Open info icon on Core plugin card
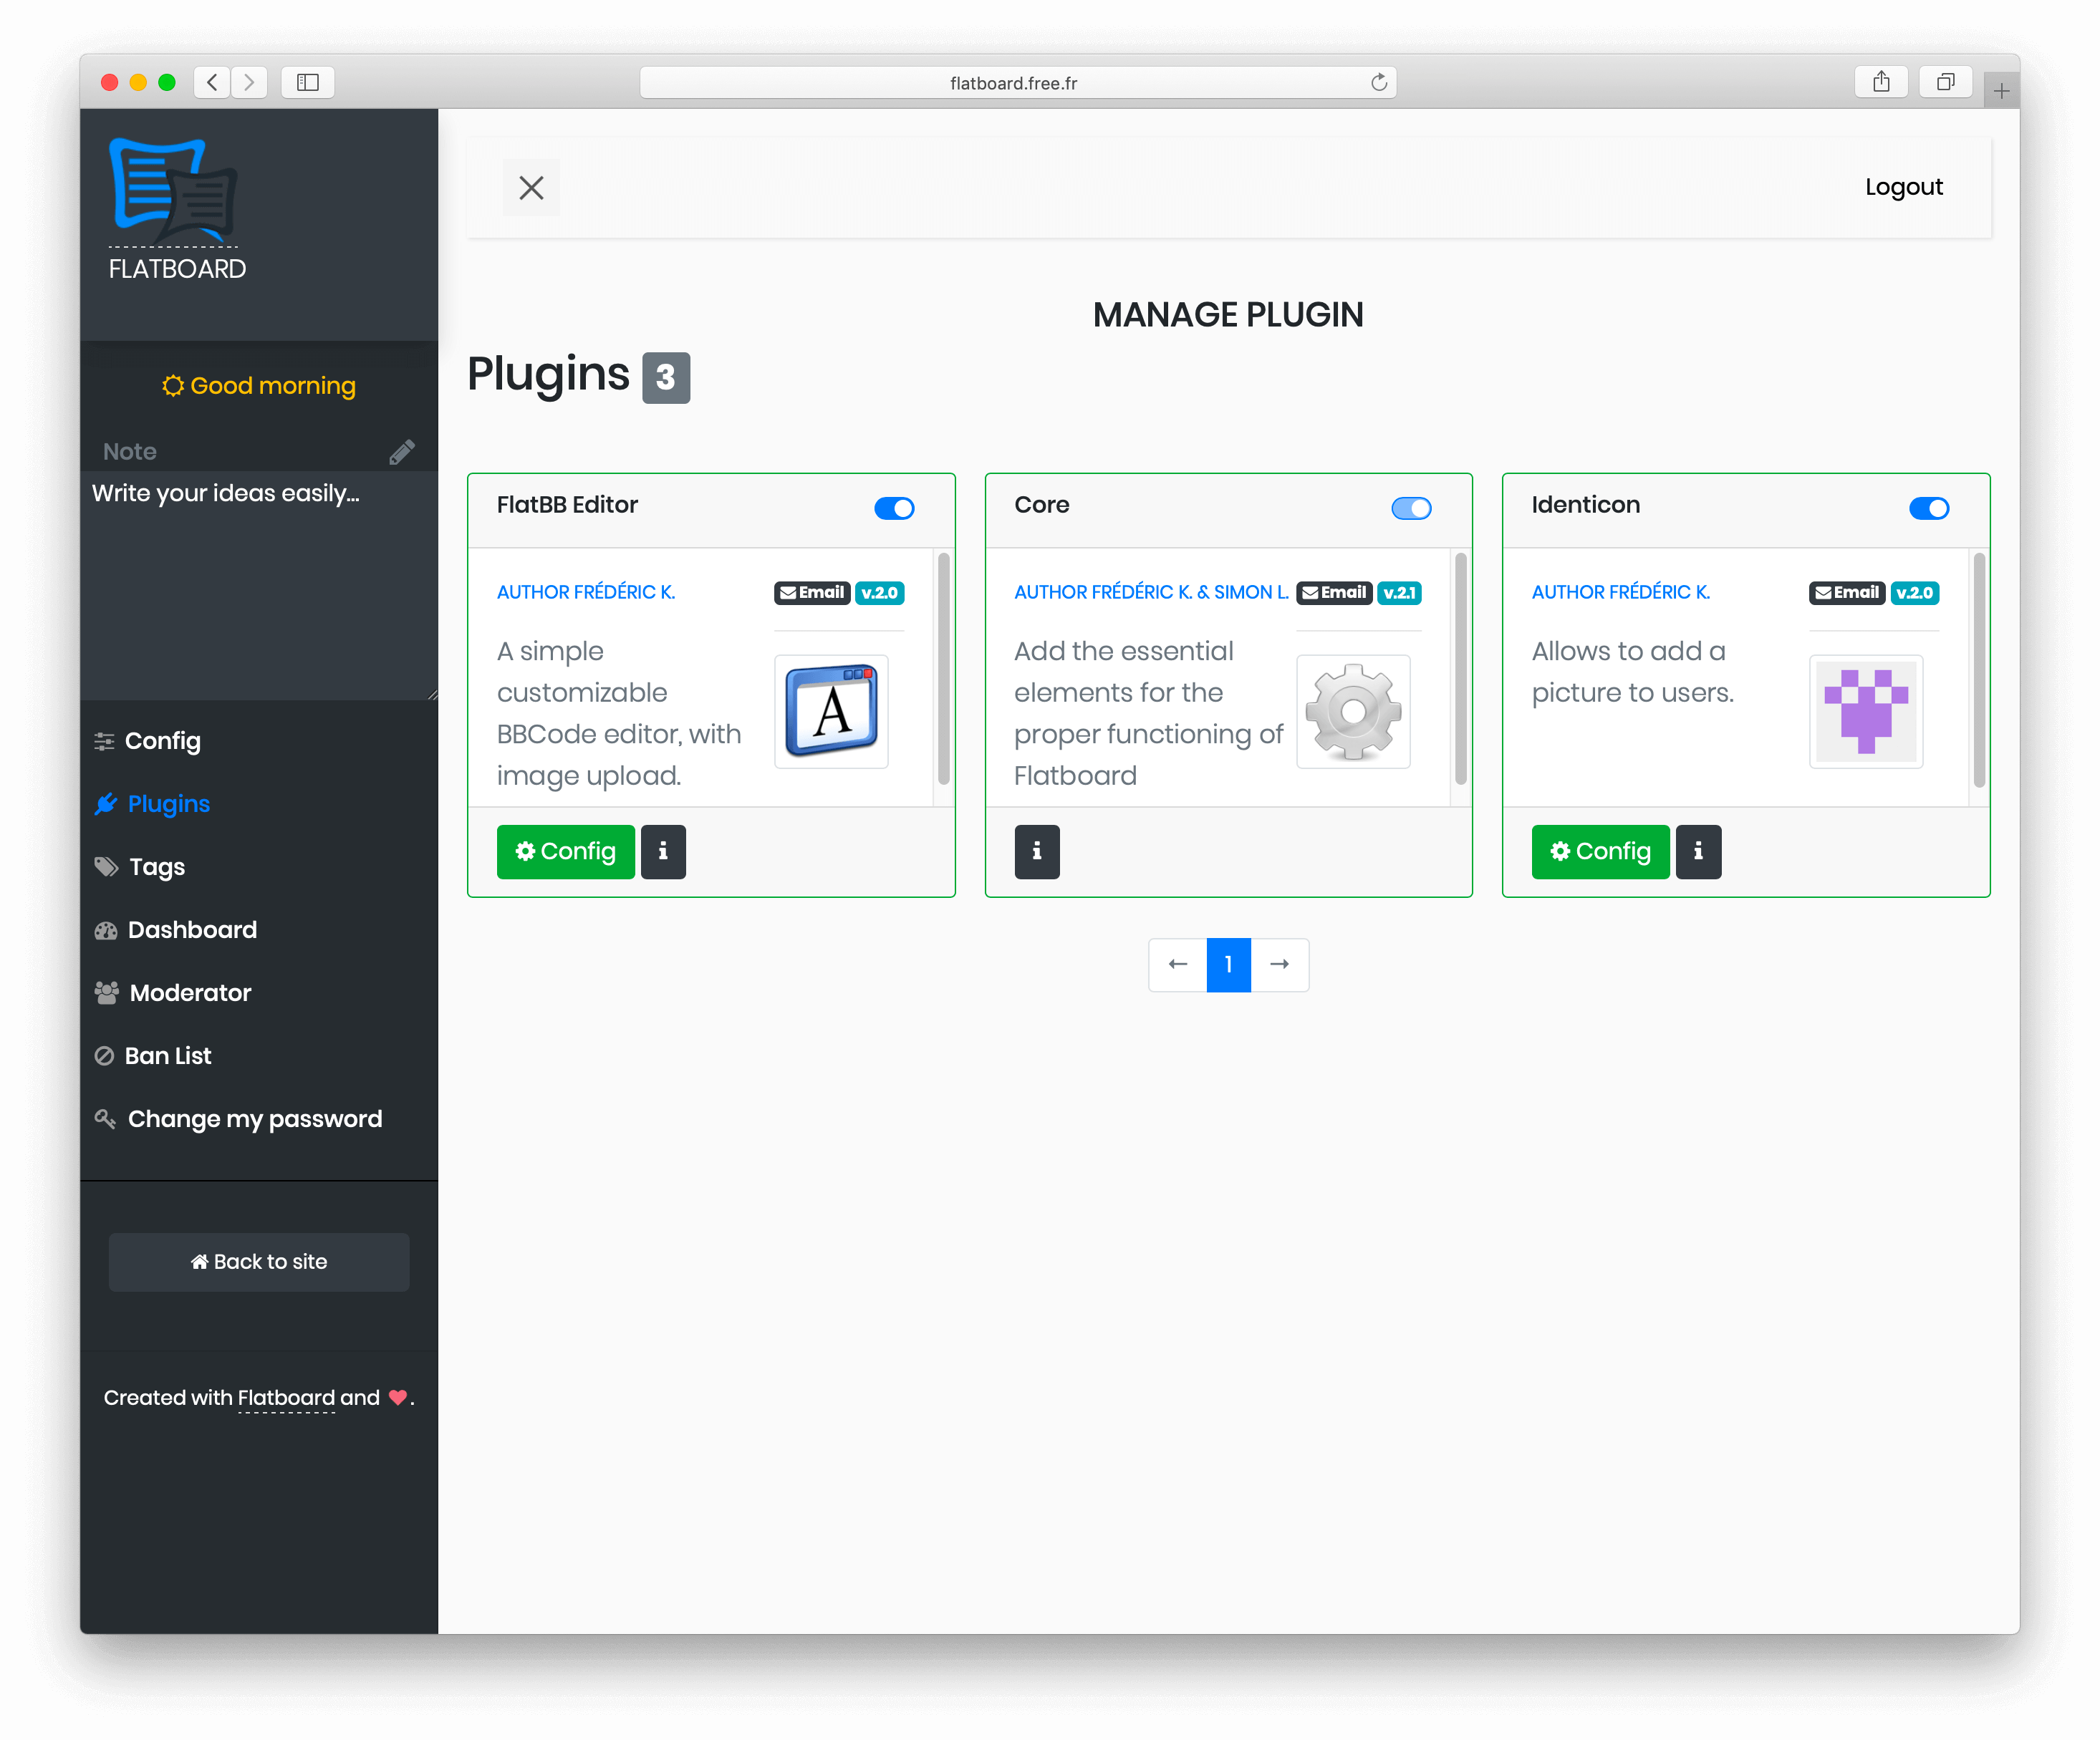The height and width of the screenshot is (1740, 2100). pos(1036,851)
